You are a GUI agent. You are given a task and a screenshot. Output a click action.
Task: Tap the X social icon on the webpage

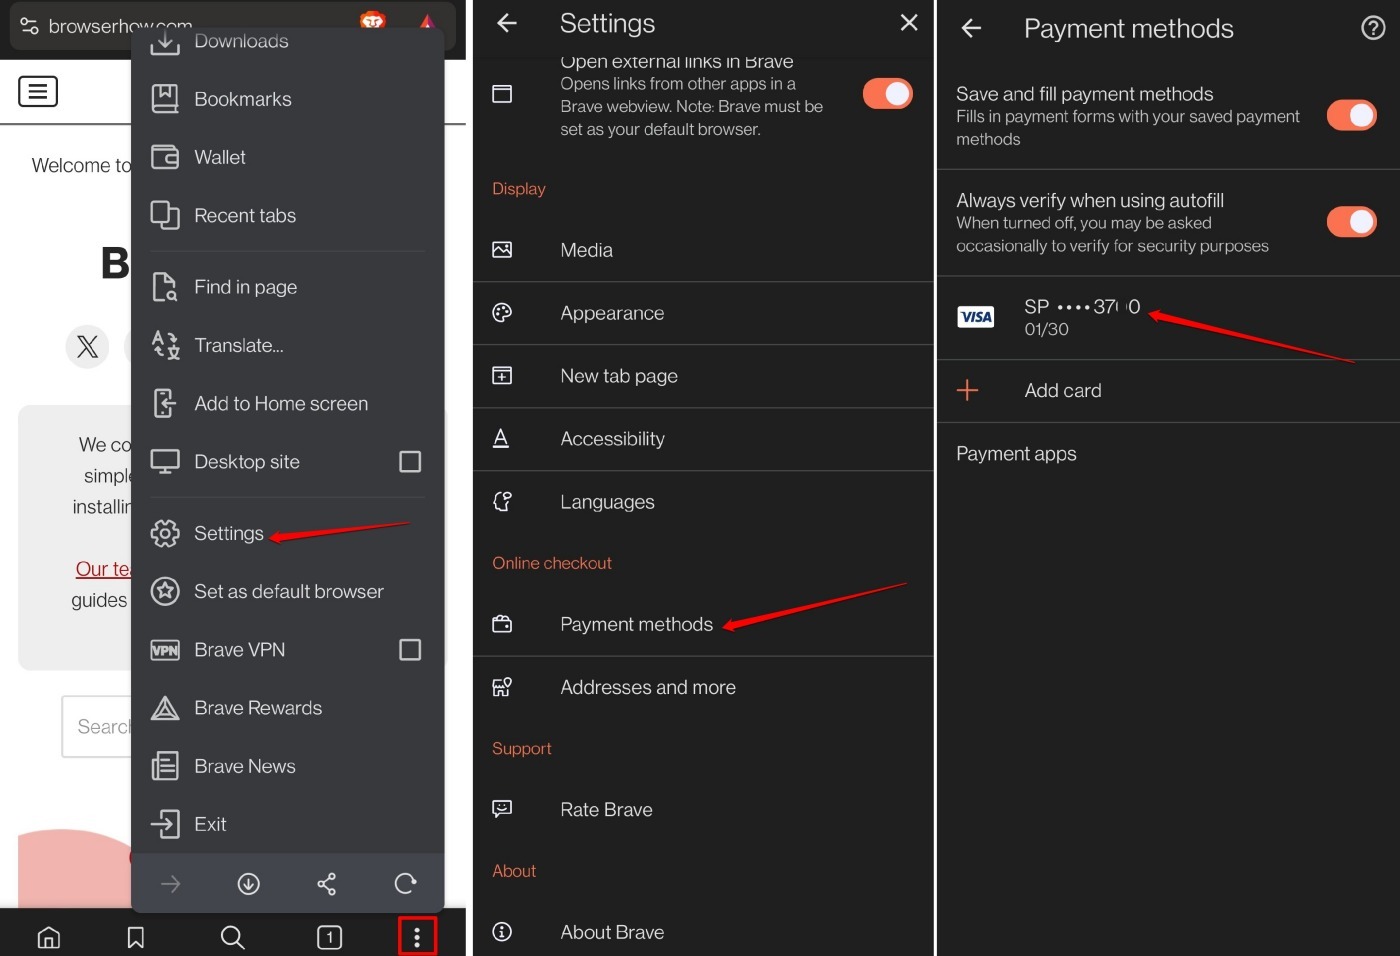tap(88, 347)
